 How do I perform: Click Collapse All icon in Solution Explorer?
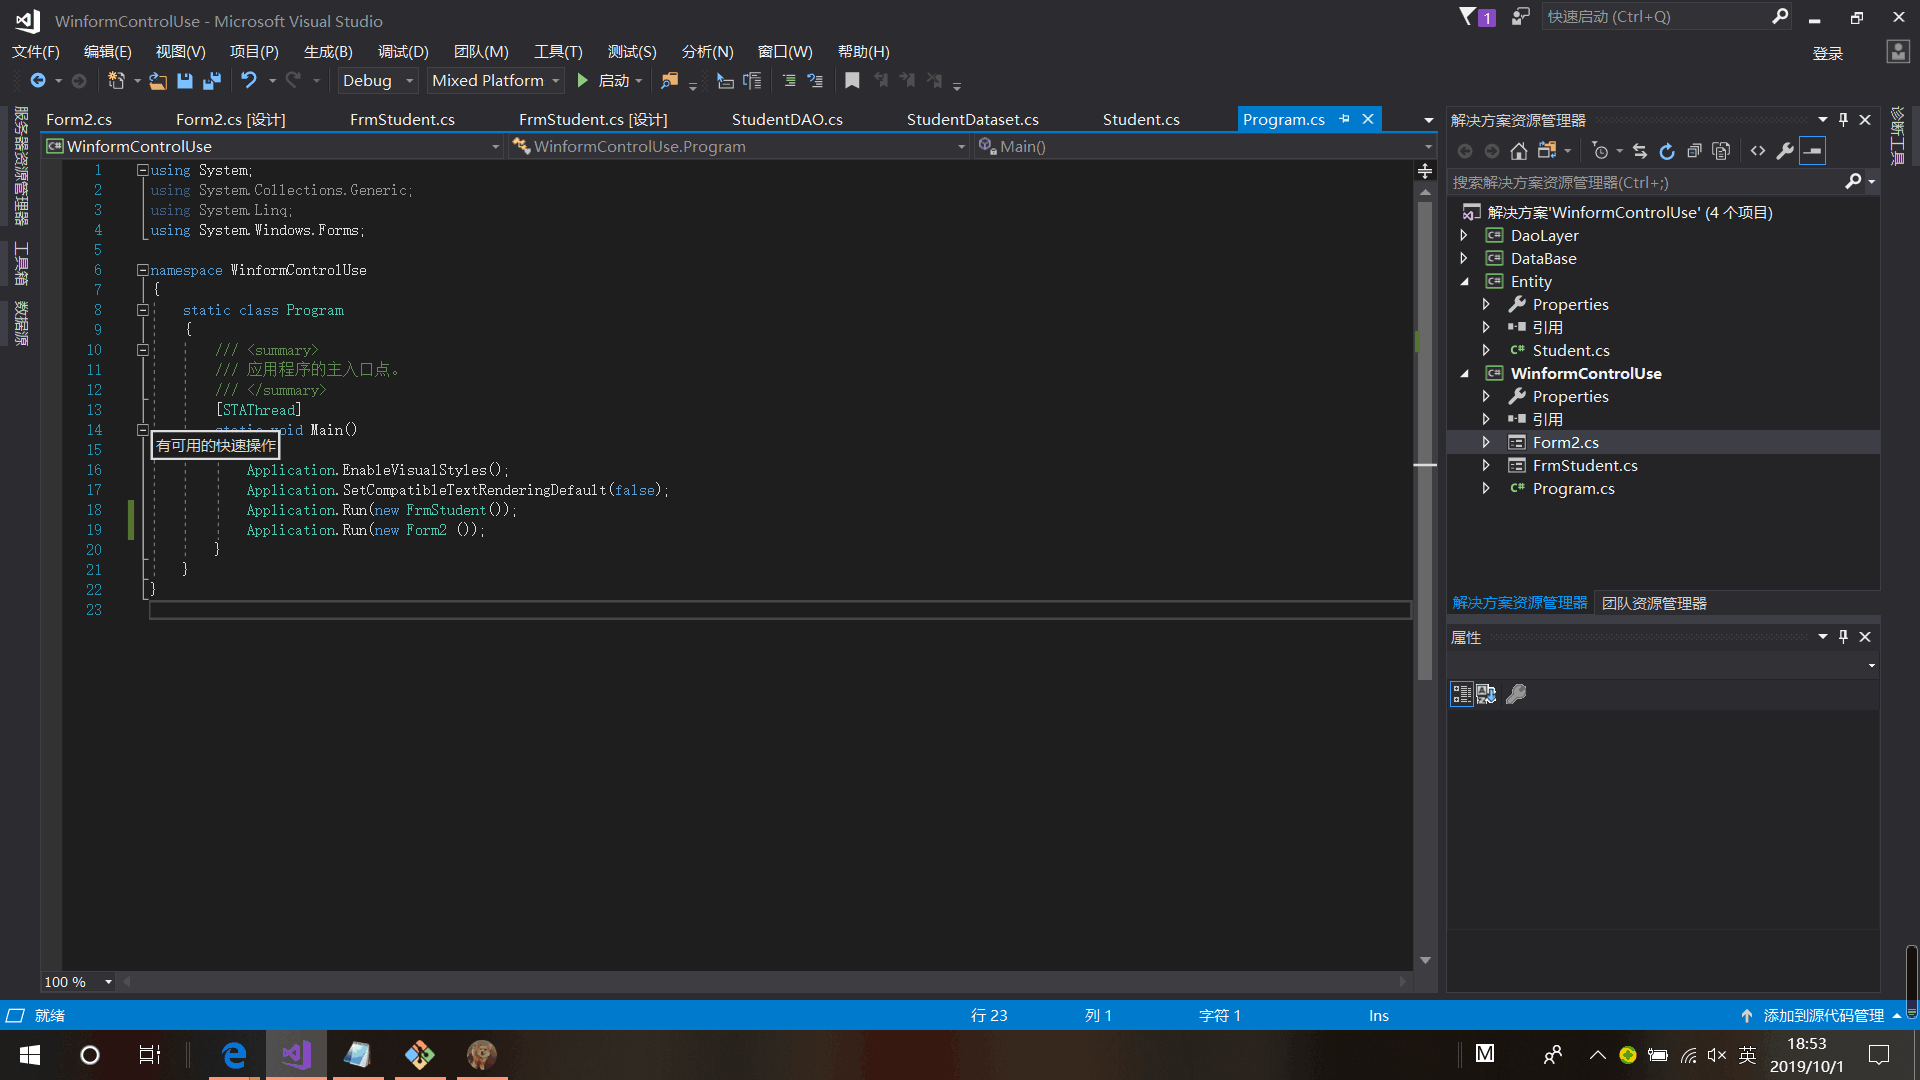[1694, 151]
